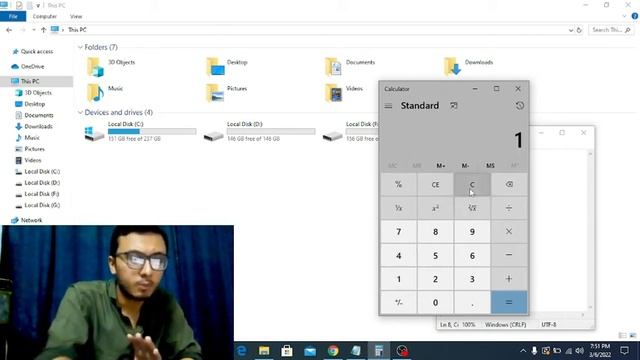This screenshot has height=360, width=640.
Task: Click the percent key in Calculator
Action: tap(399, 184)
